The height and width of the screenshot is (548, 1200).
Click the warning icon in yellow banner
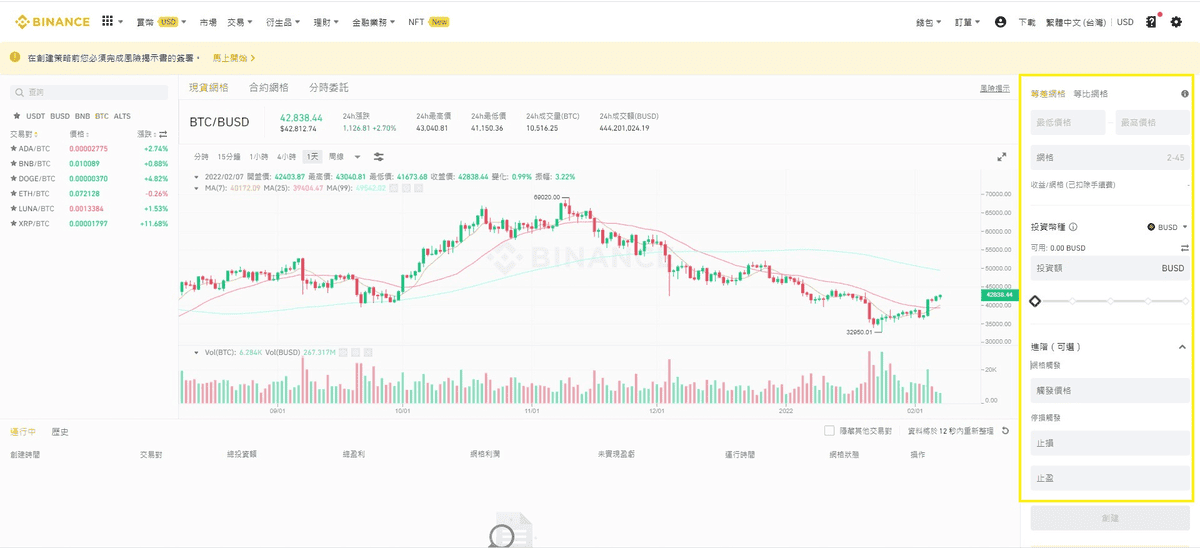point(15,58)
